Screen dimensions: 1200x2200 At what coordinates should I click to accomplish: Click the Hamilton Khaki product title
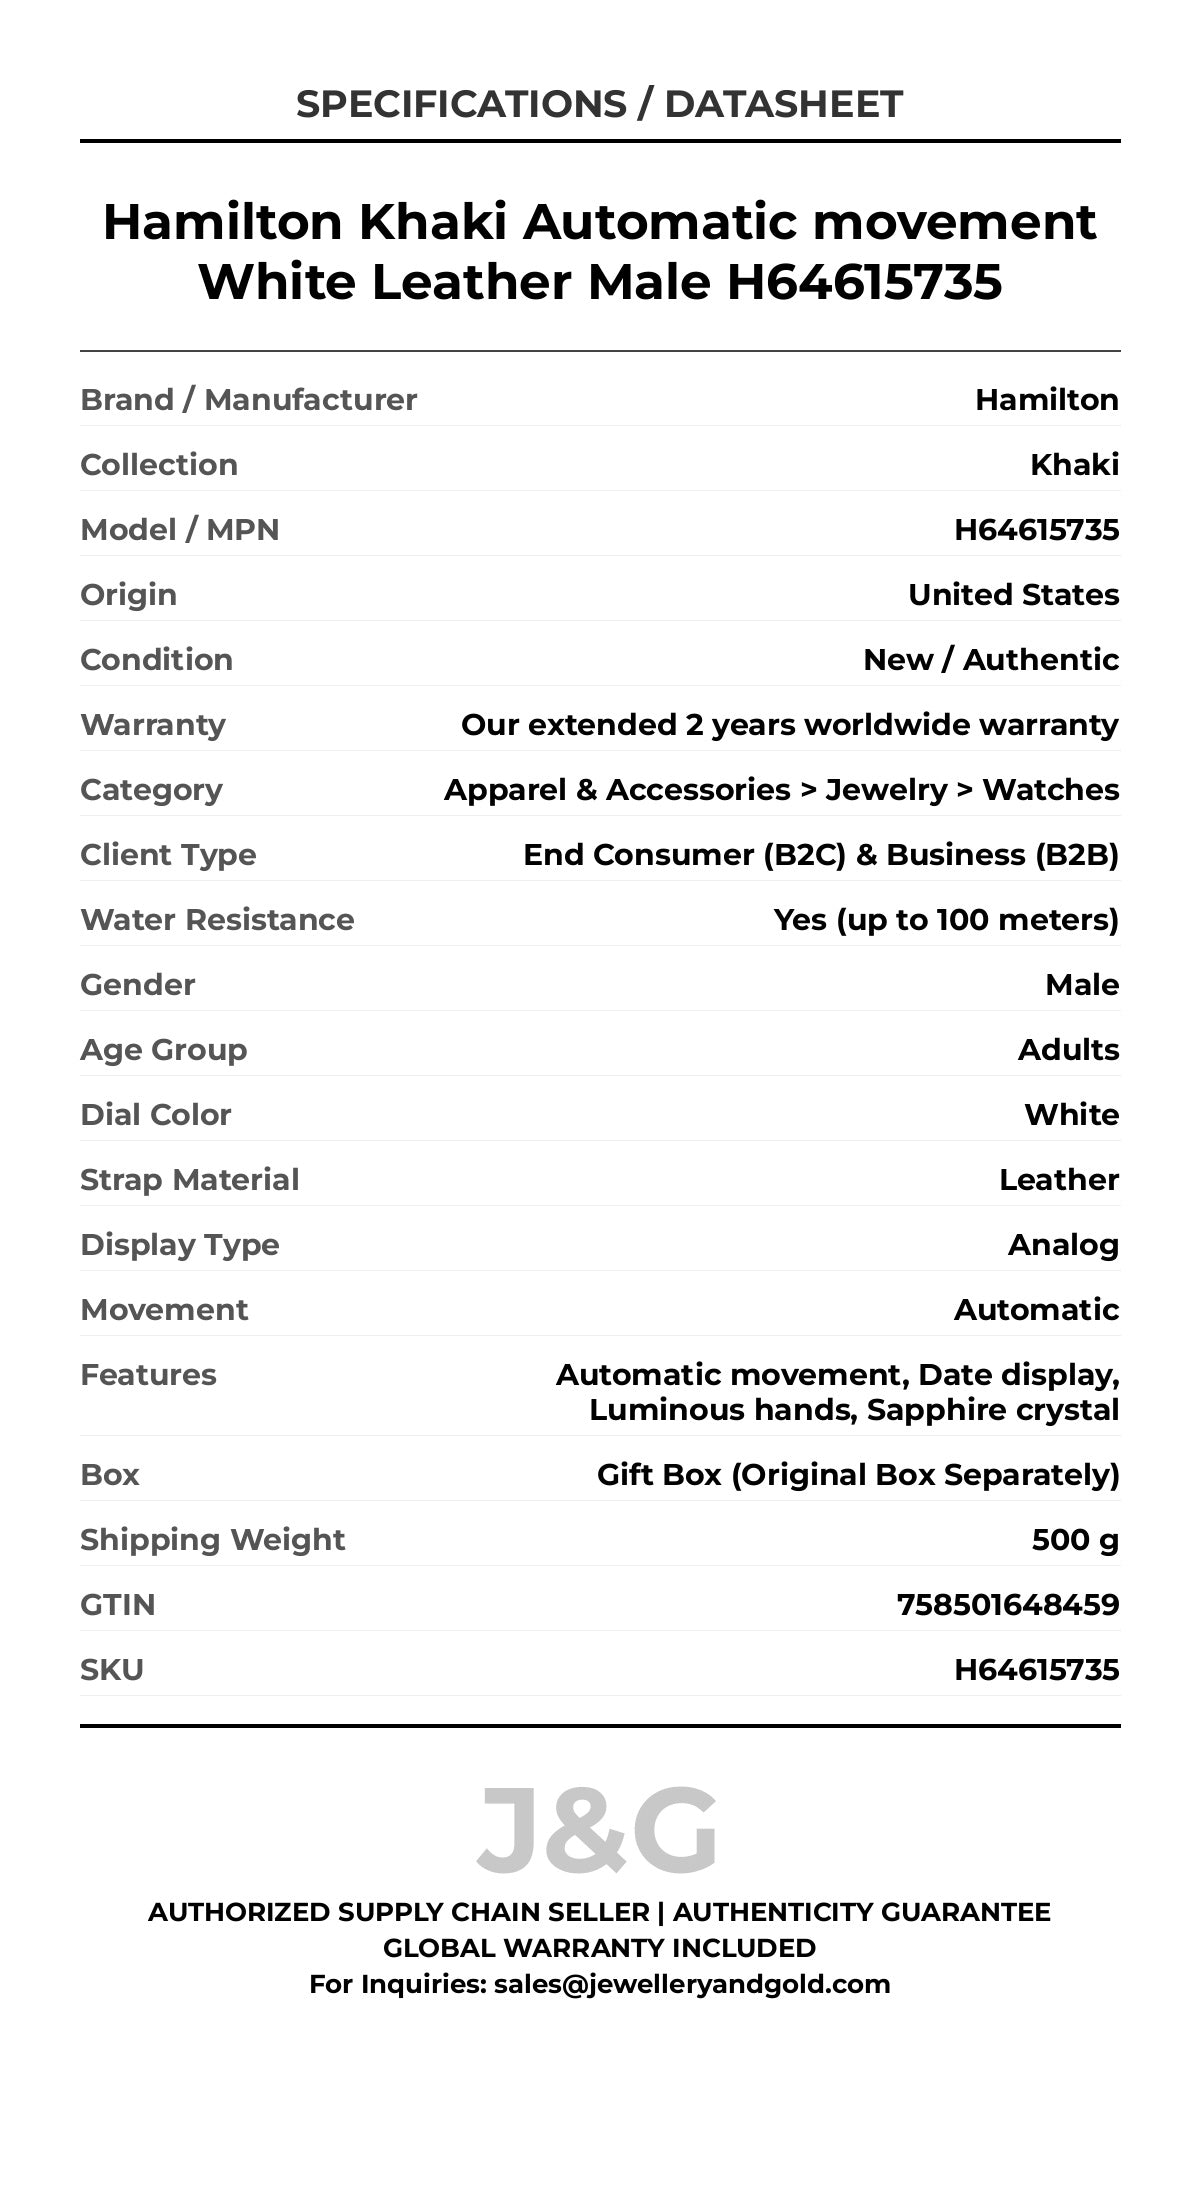(599, 251)
